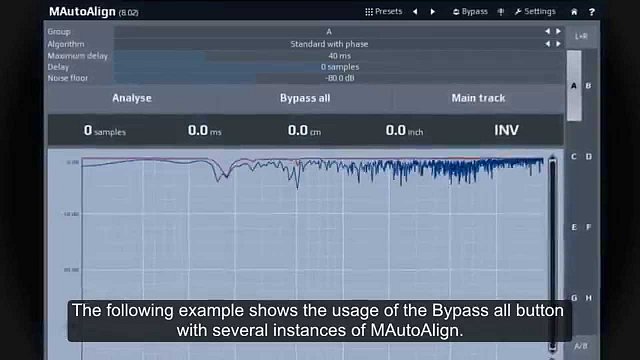The height and width of the screenshot is (360, 640).
Task: Click the 0.0 ms readout
Action: pos(204,131)
